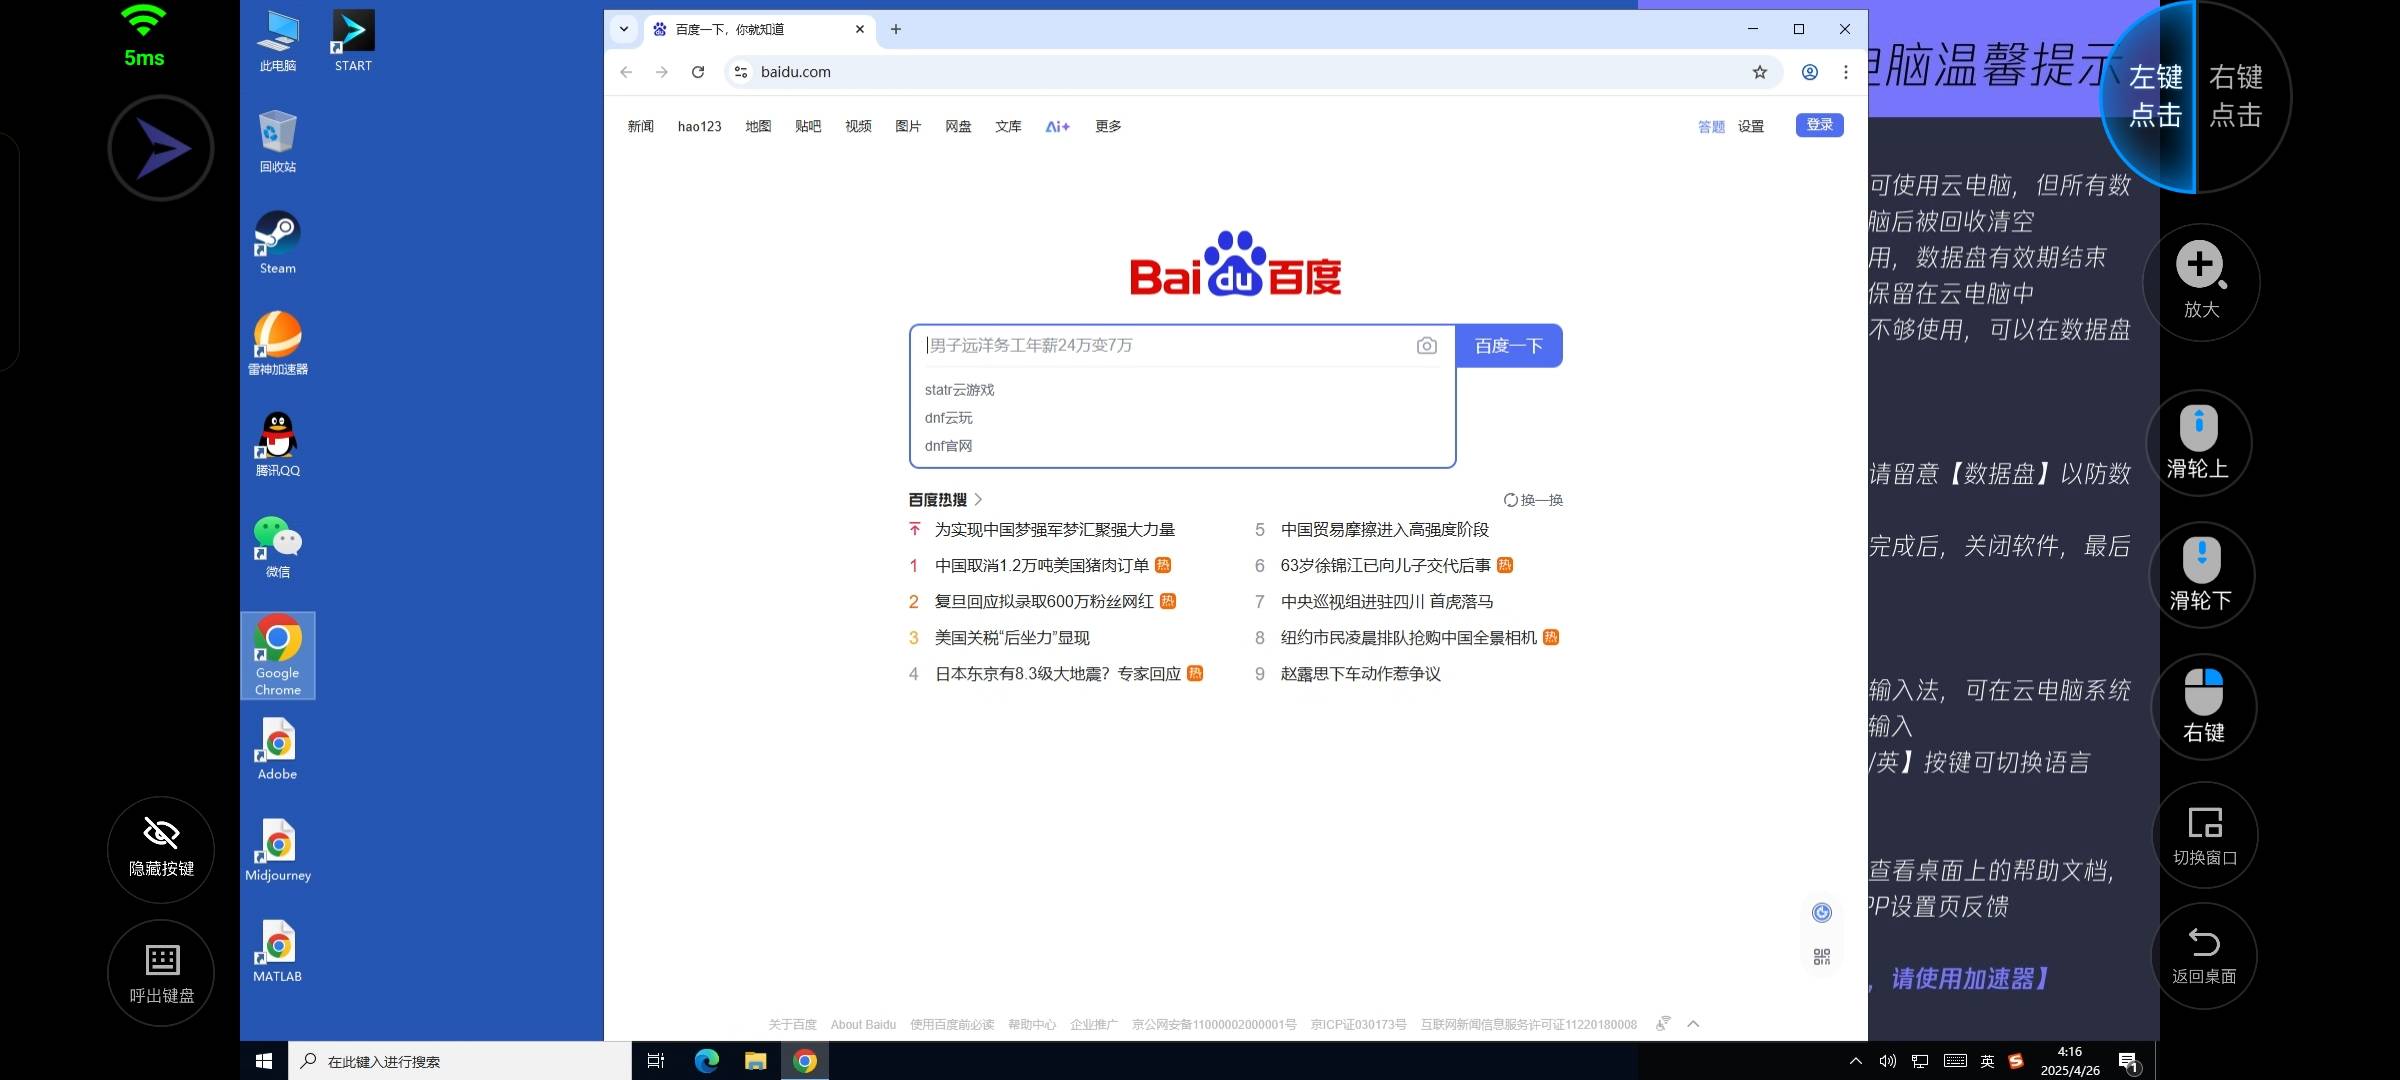2400x1080 pixels.
Task: Open the notification center icon
Action: (2128, 1062)
